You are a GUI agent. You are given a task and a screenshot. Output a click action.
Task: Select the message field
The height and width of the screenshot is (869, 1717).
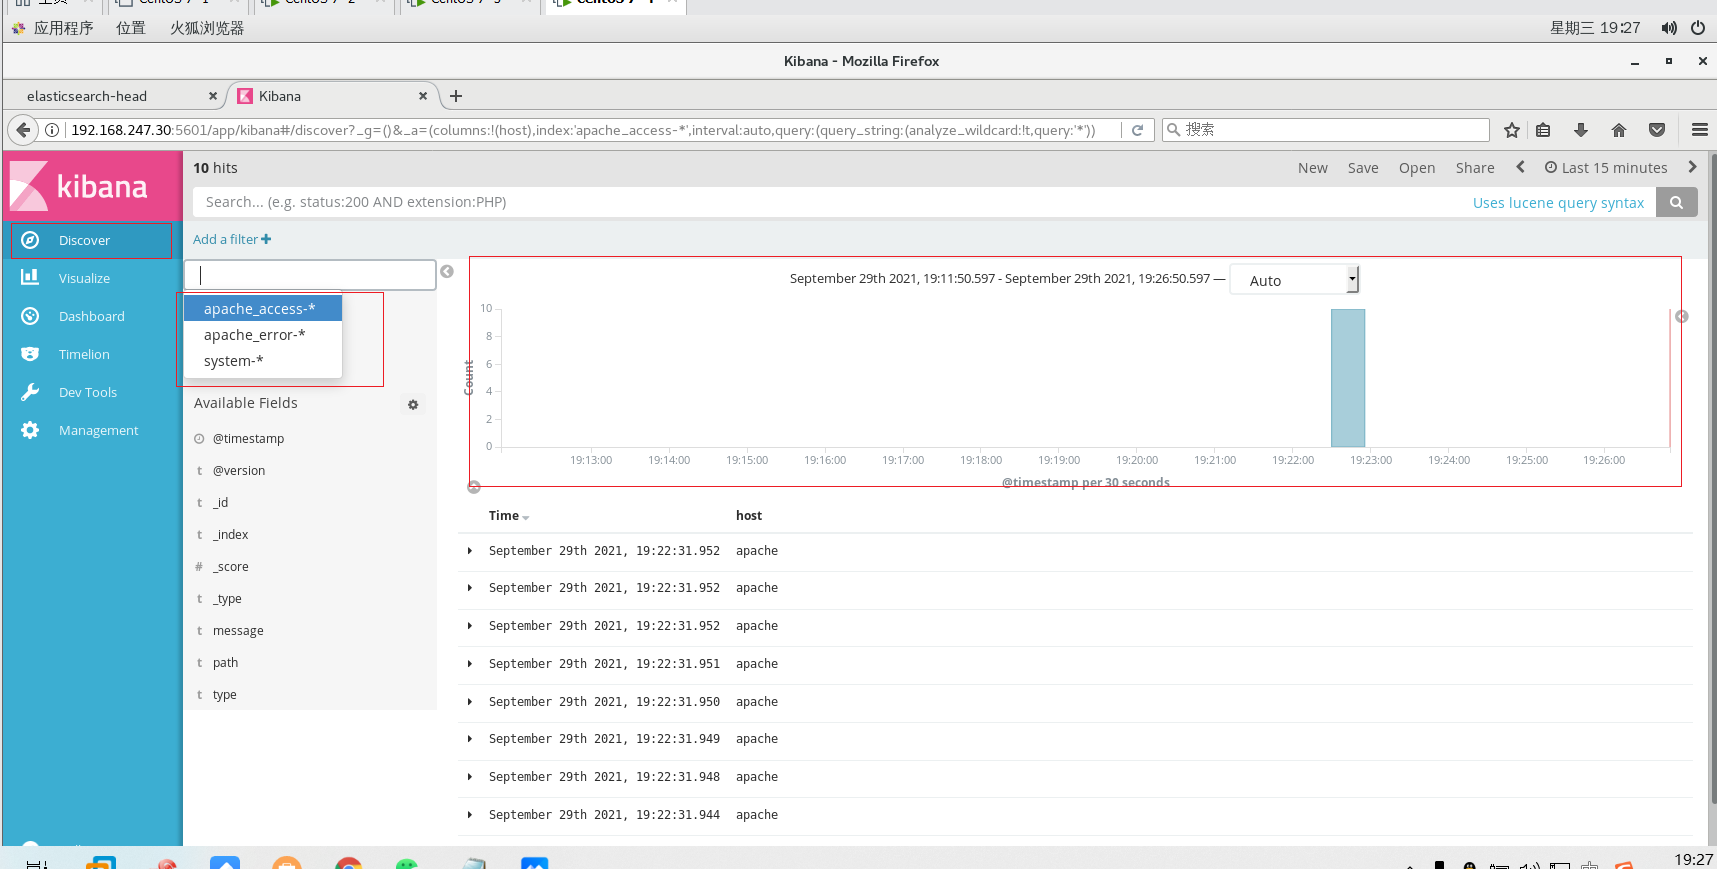(238, 631)
